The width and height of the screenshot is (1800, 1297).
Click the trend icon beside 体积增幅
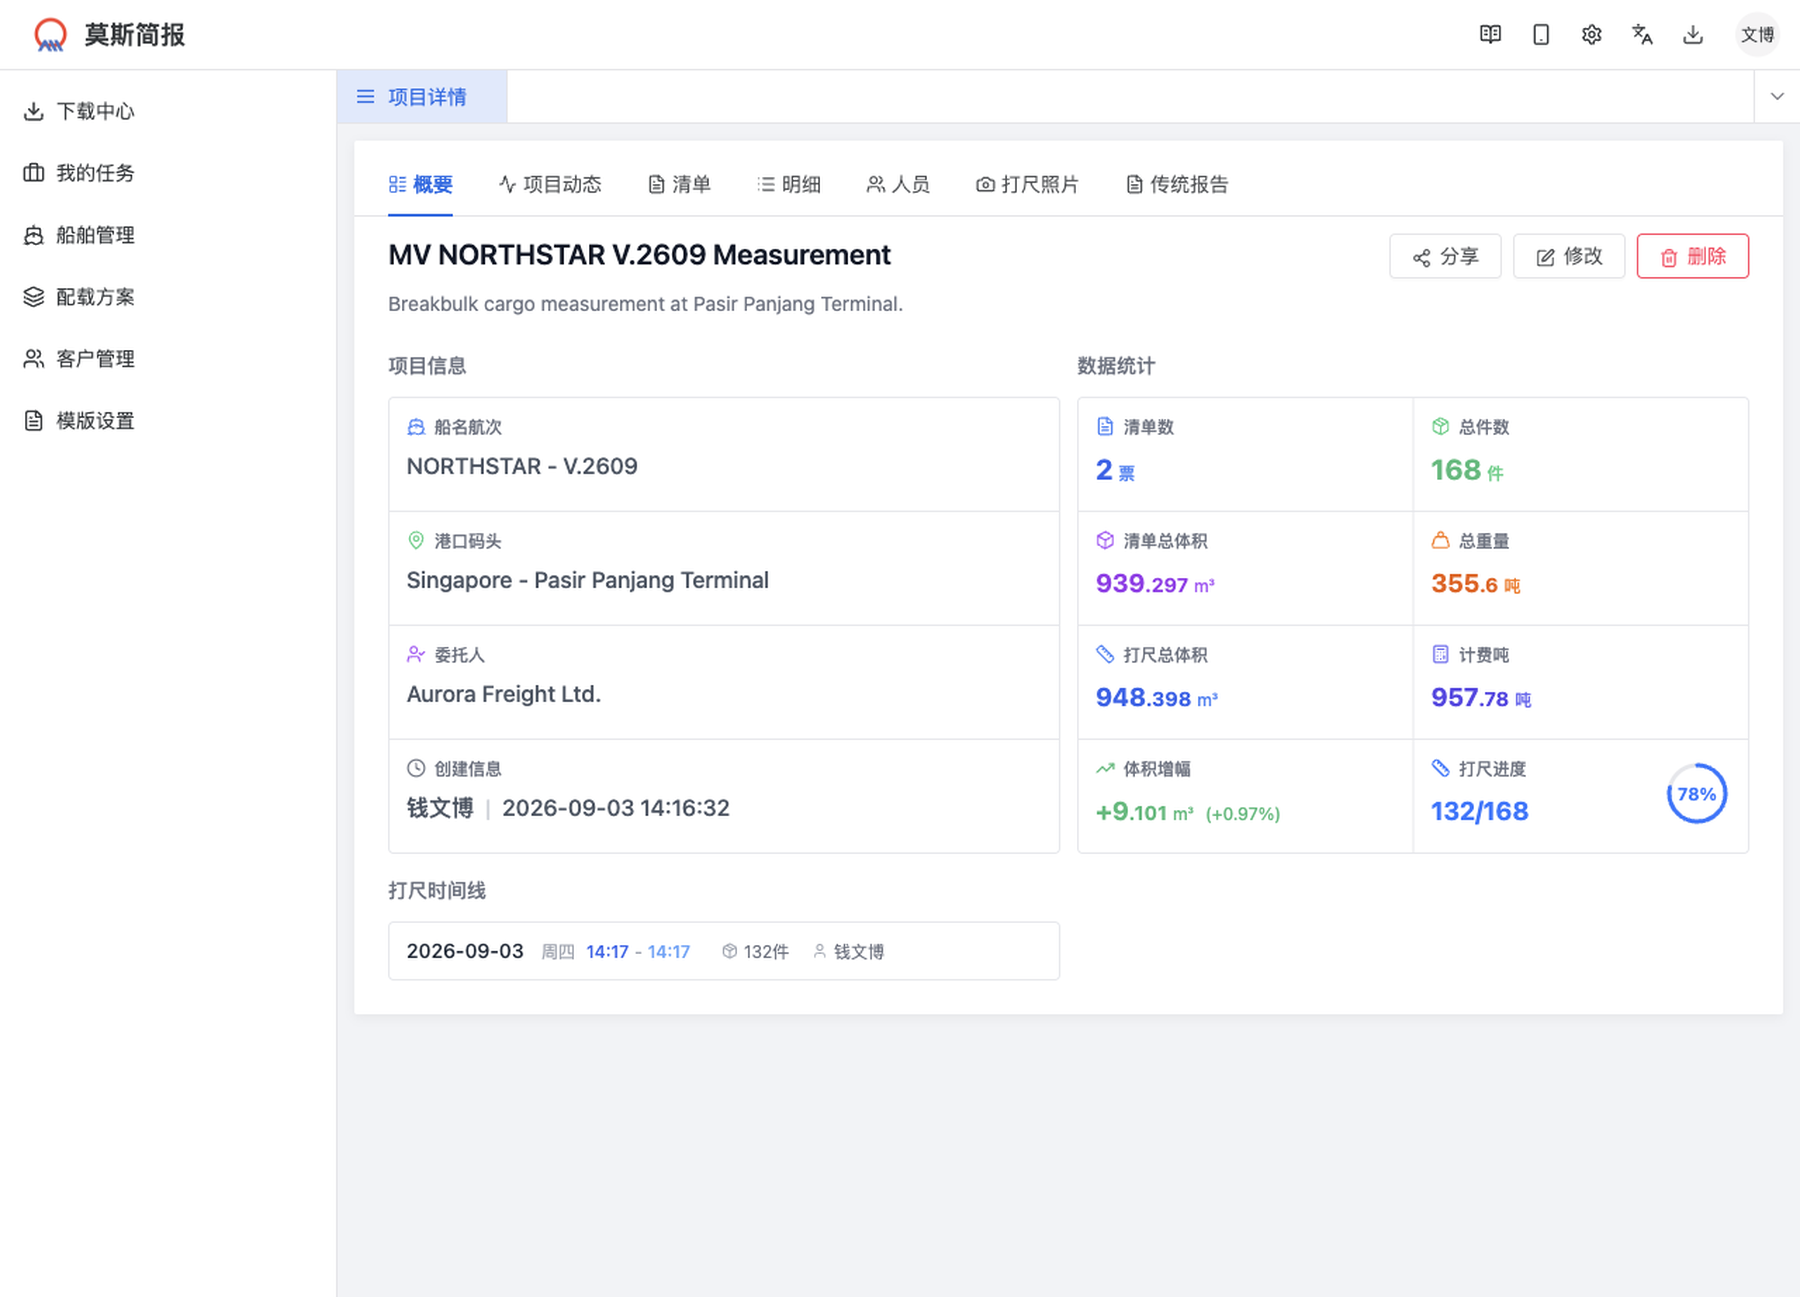click(1105, 768)
